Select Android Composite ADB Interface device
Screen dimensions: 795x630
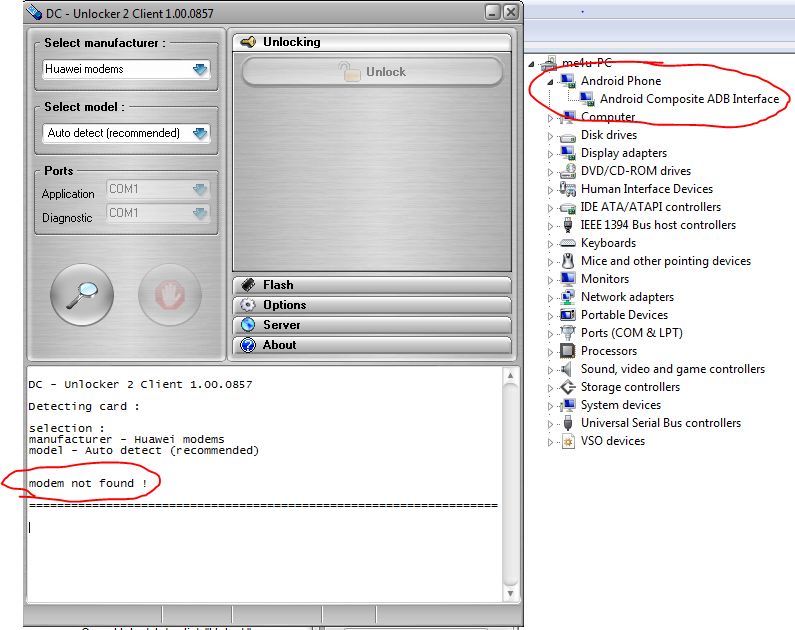click(690, 99)
